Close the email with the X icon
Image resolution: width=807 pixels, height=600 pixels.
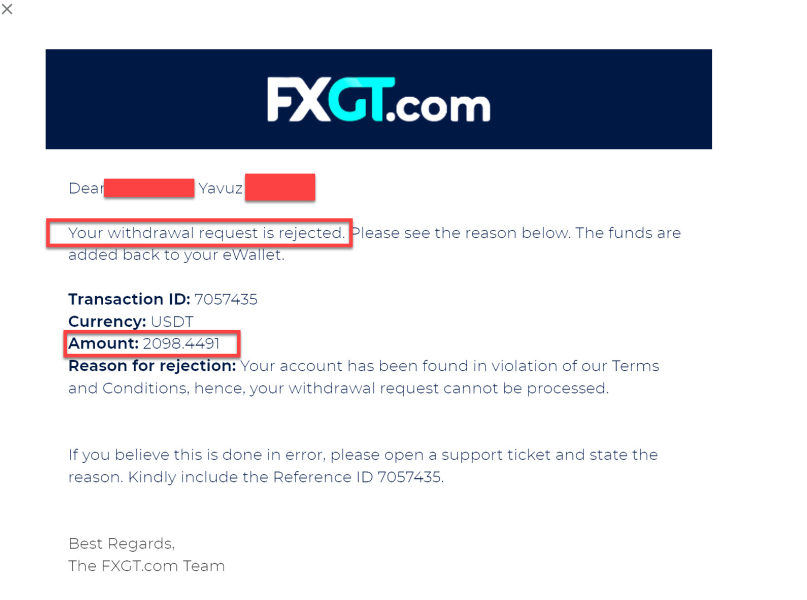(8, 8)
